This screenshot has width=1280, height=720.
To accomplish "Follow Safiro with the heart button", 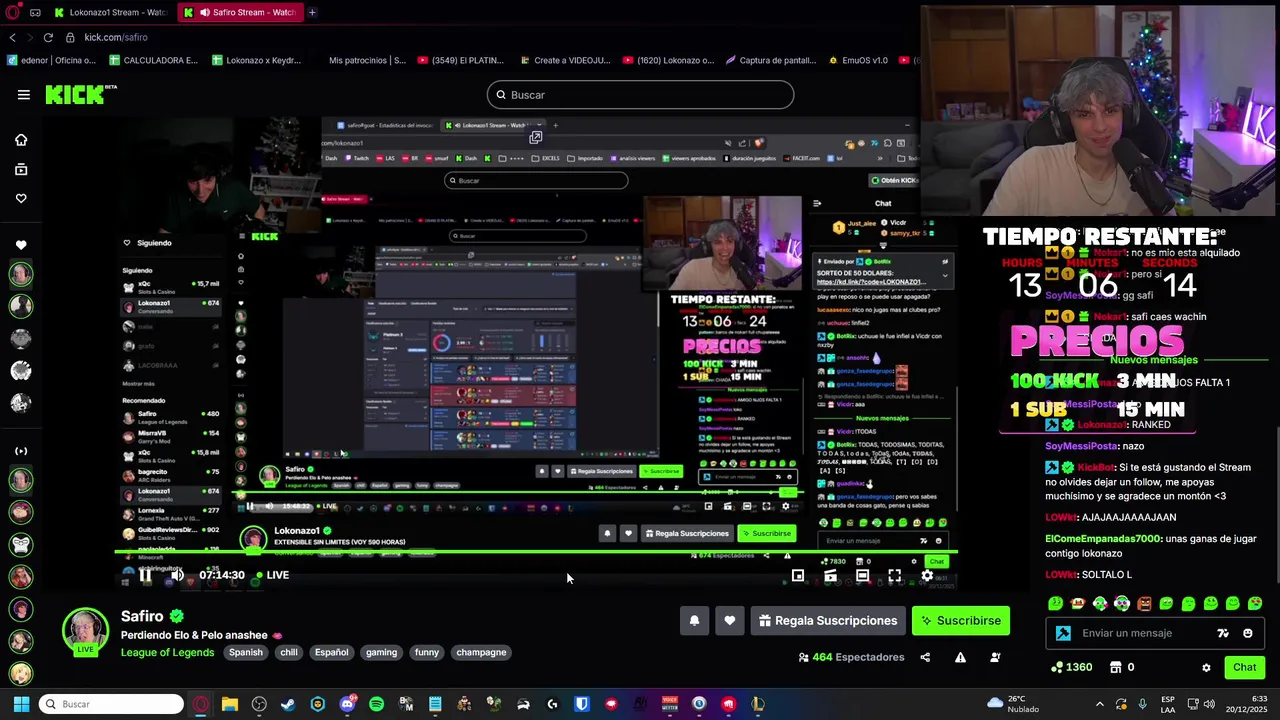I will pos(730,621).
